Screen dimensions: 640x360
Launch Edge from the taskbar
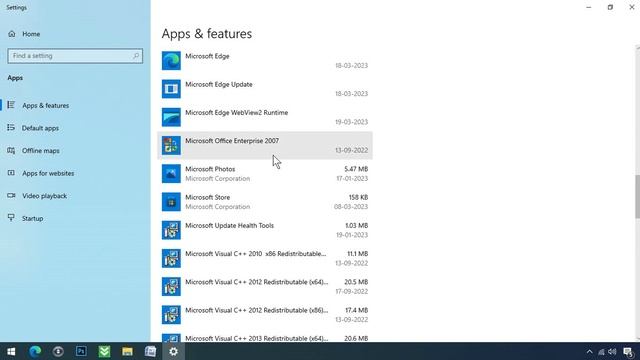coord(35,351)
